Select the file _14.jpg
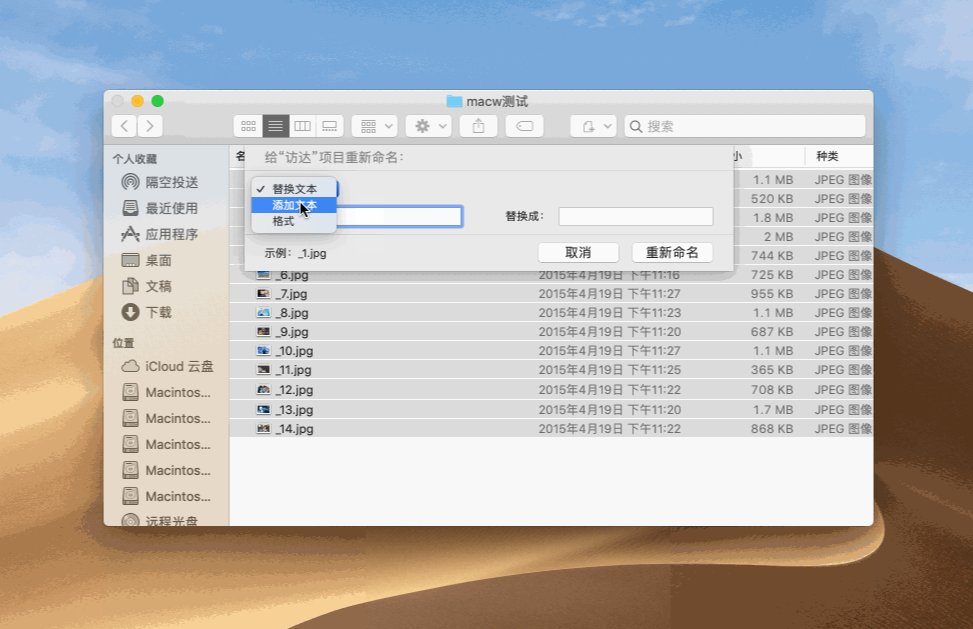Image resolution: width=973 pixels, height=629 pixels. click(x=294, y=429)
